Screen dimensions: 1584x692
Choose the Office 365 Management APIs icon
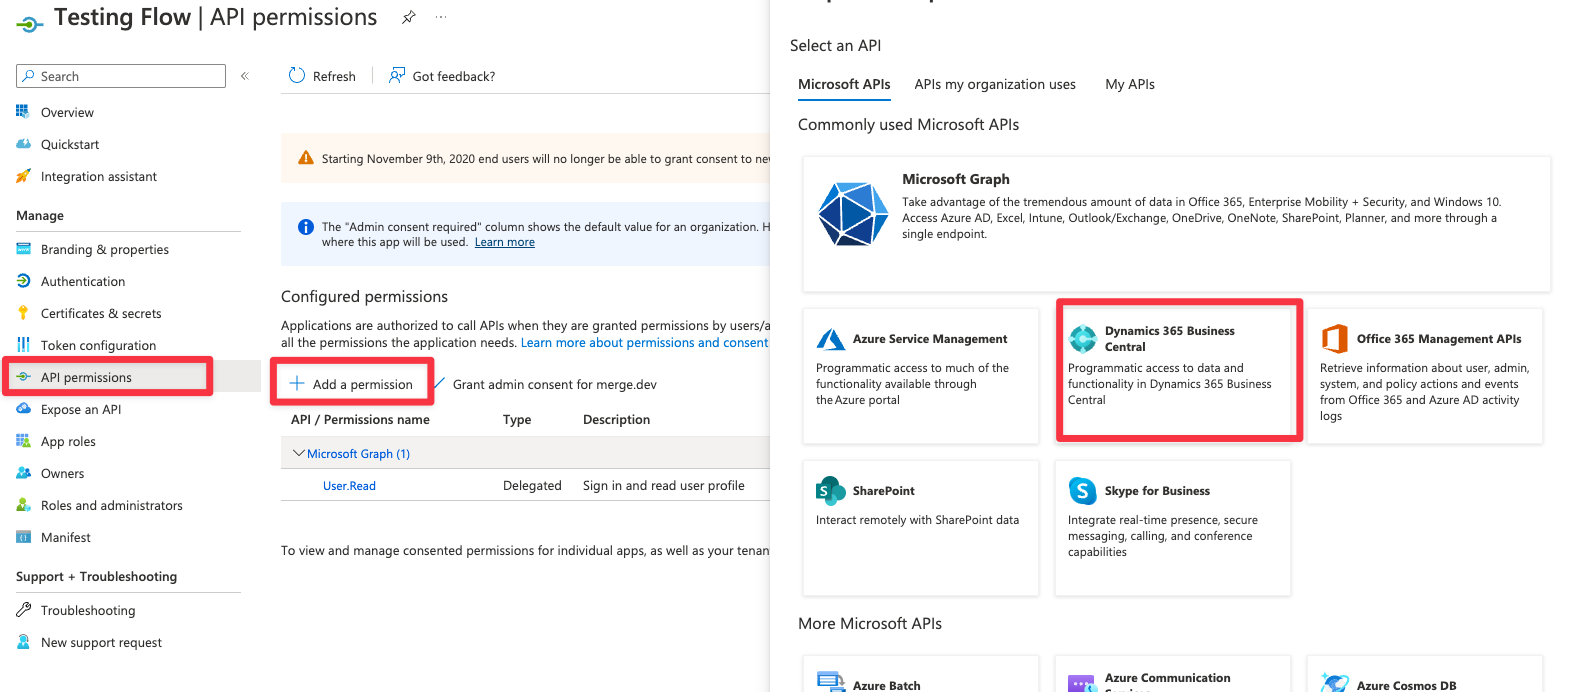click(x=1335, y=339)
